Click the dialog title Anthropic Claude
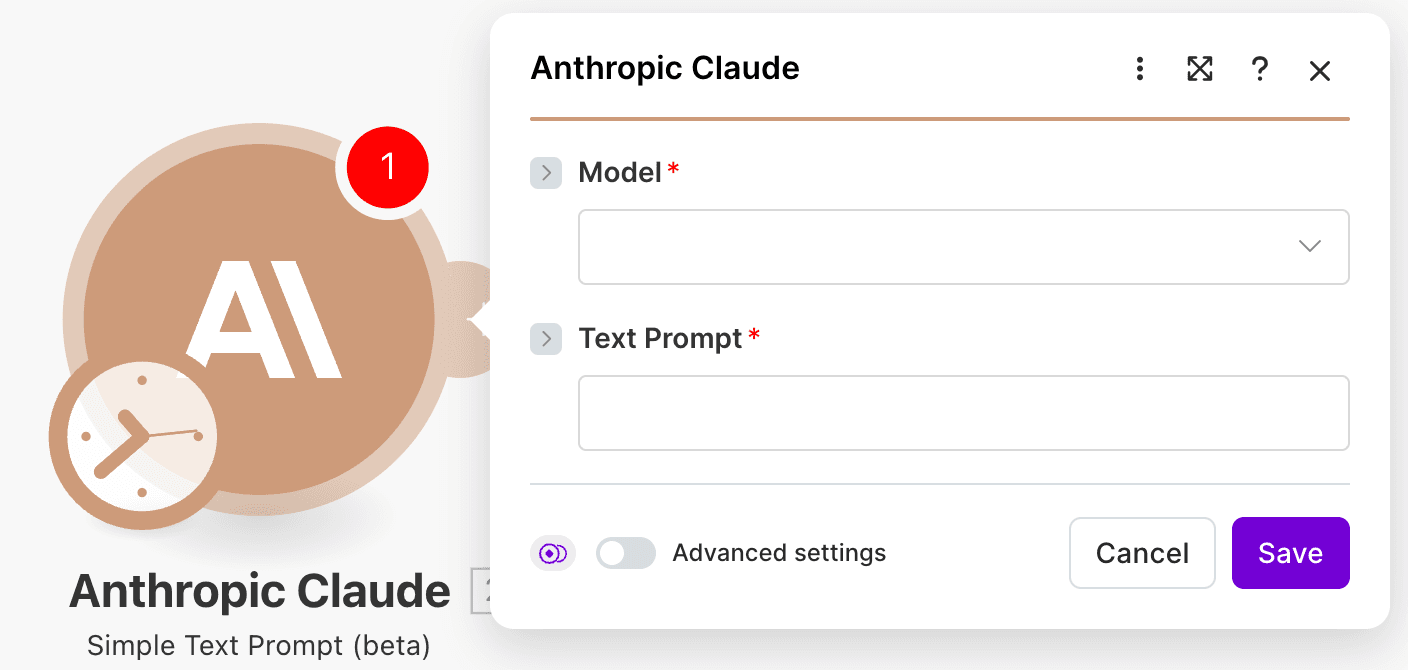This screenshot has width=1408, height=670. 664,67
